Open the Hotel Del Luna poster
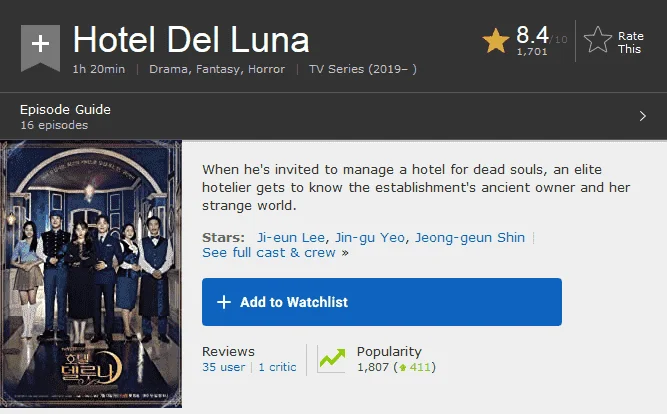Screen dimensions: 667x414 91,274
